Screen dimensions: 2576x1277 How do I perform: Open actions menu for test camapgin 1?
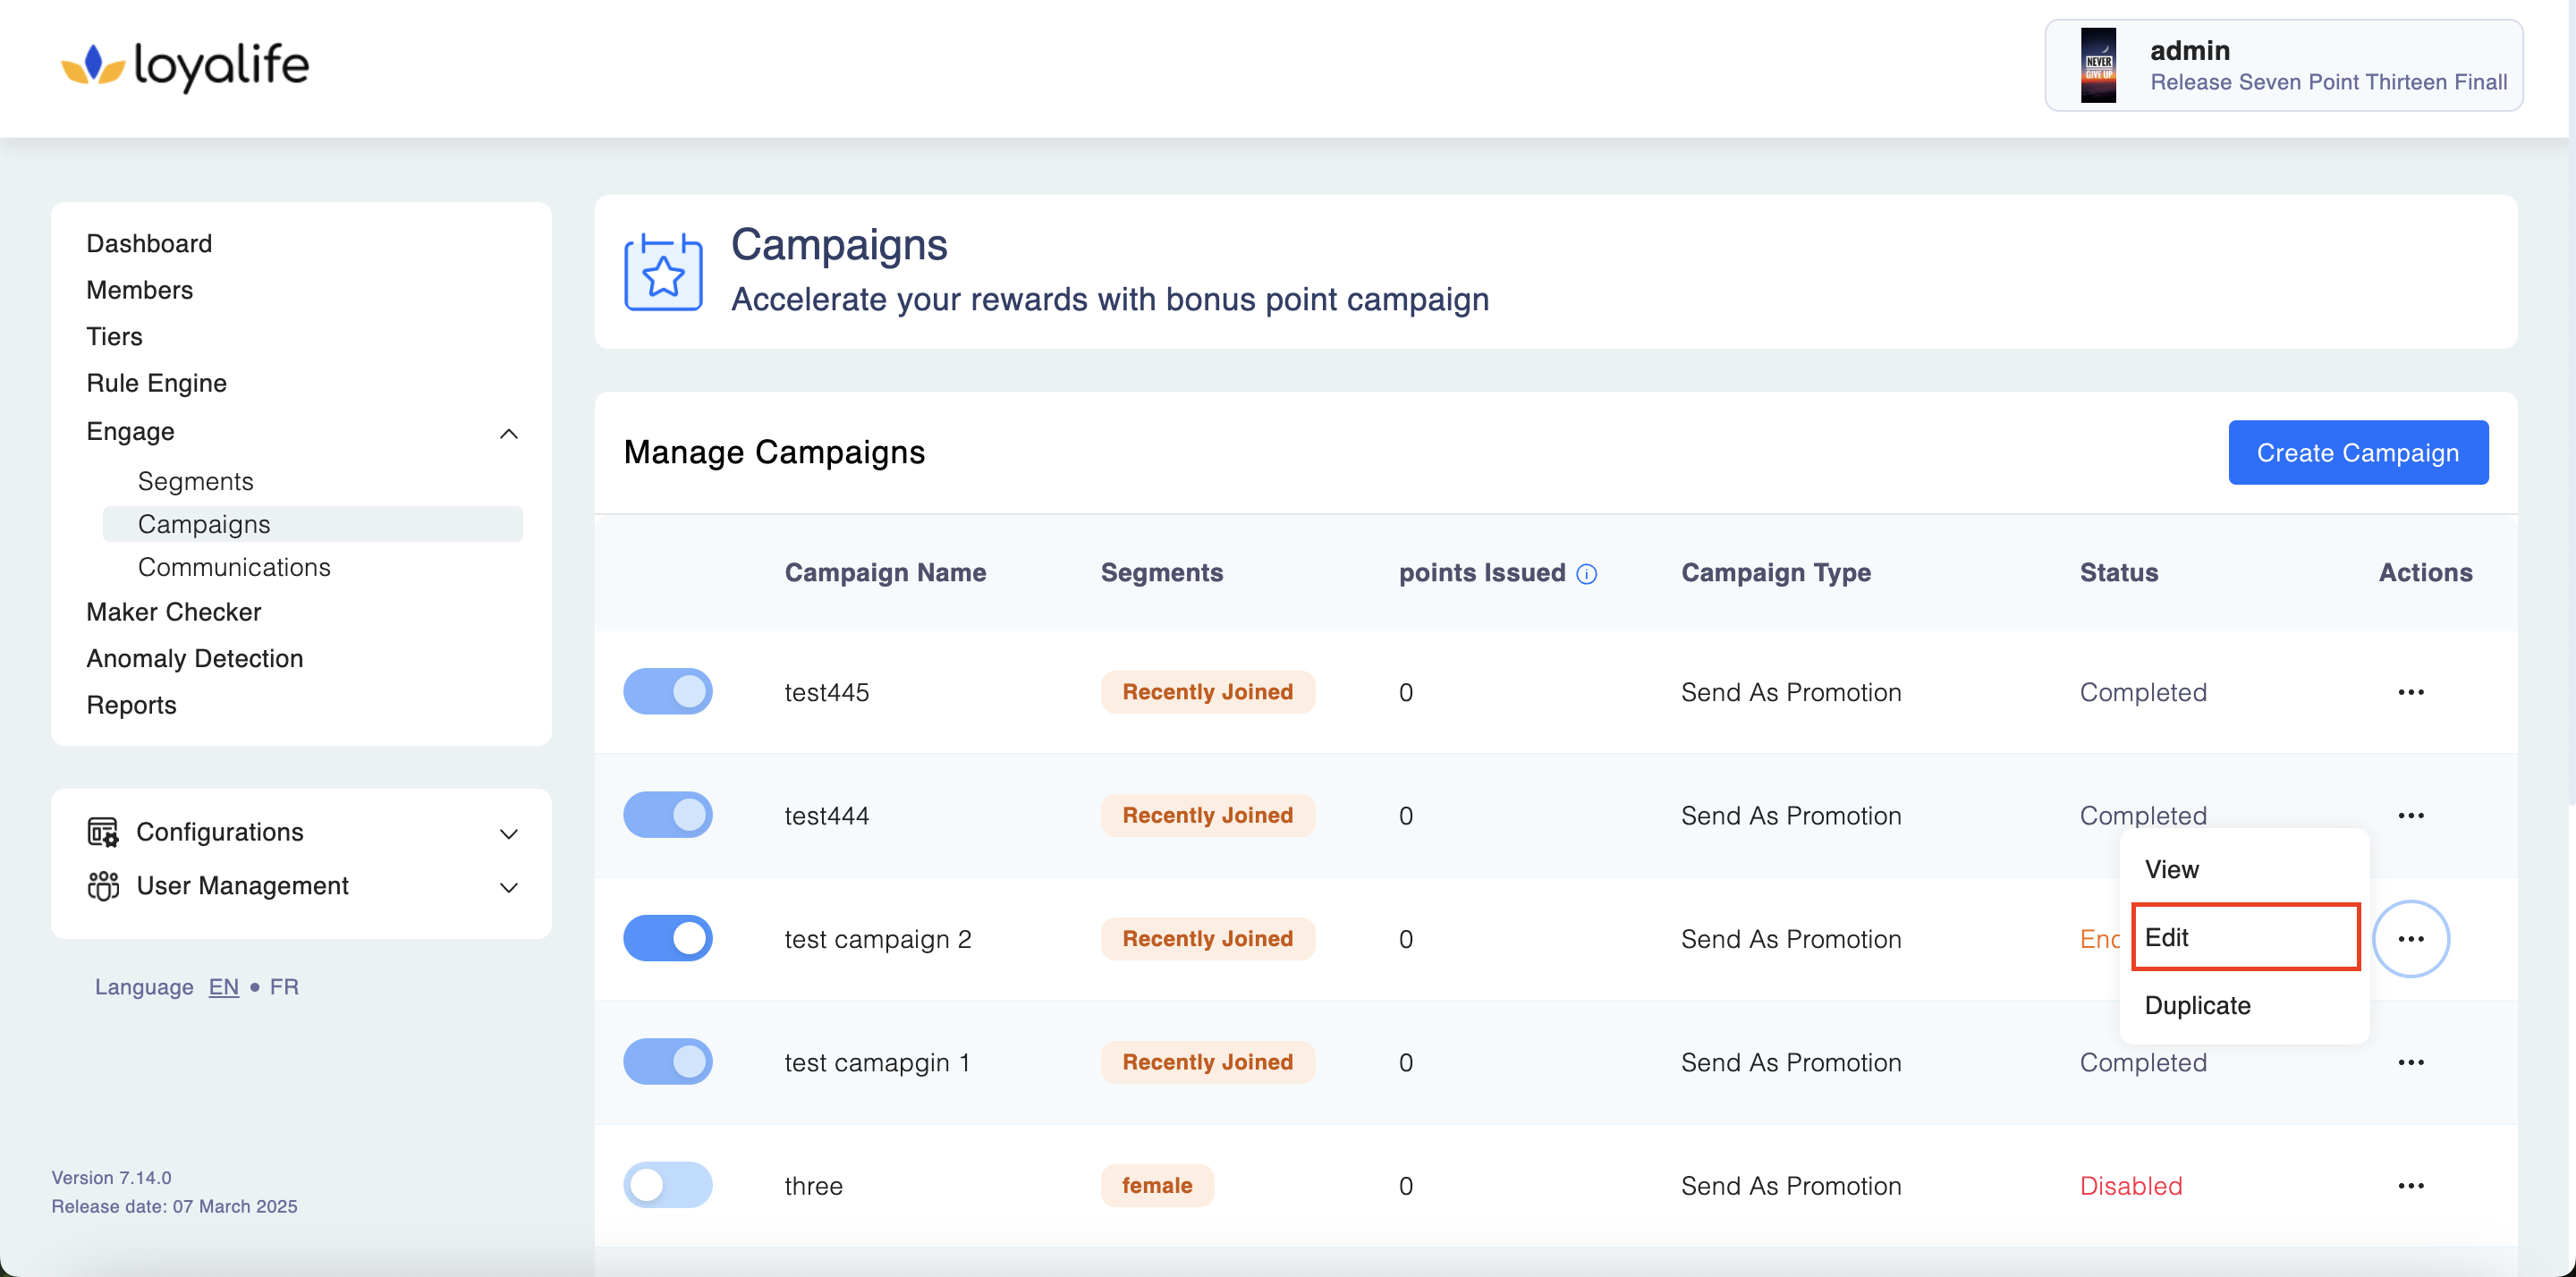click(2410, 1062)
